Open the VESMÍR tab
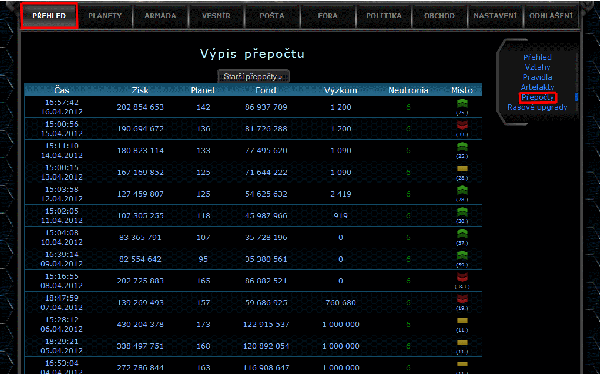 (216, 16)
